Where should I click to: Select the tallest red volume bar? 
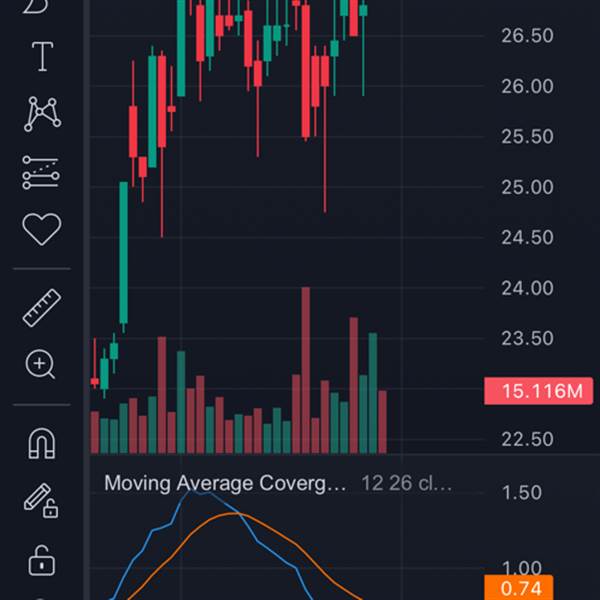(305, 370)
